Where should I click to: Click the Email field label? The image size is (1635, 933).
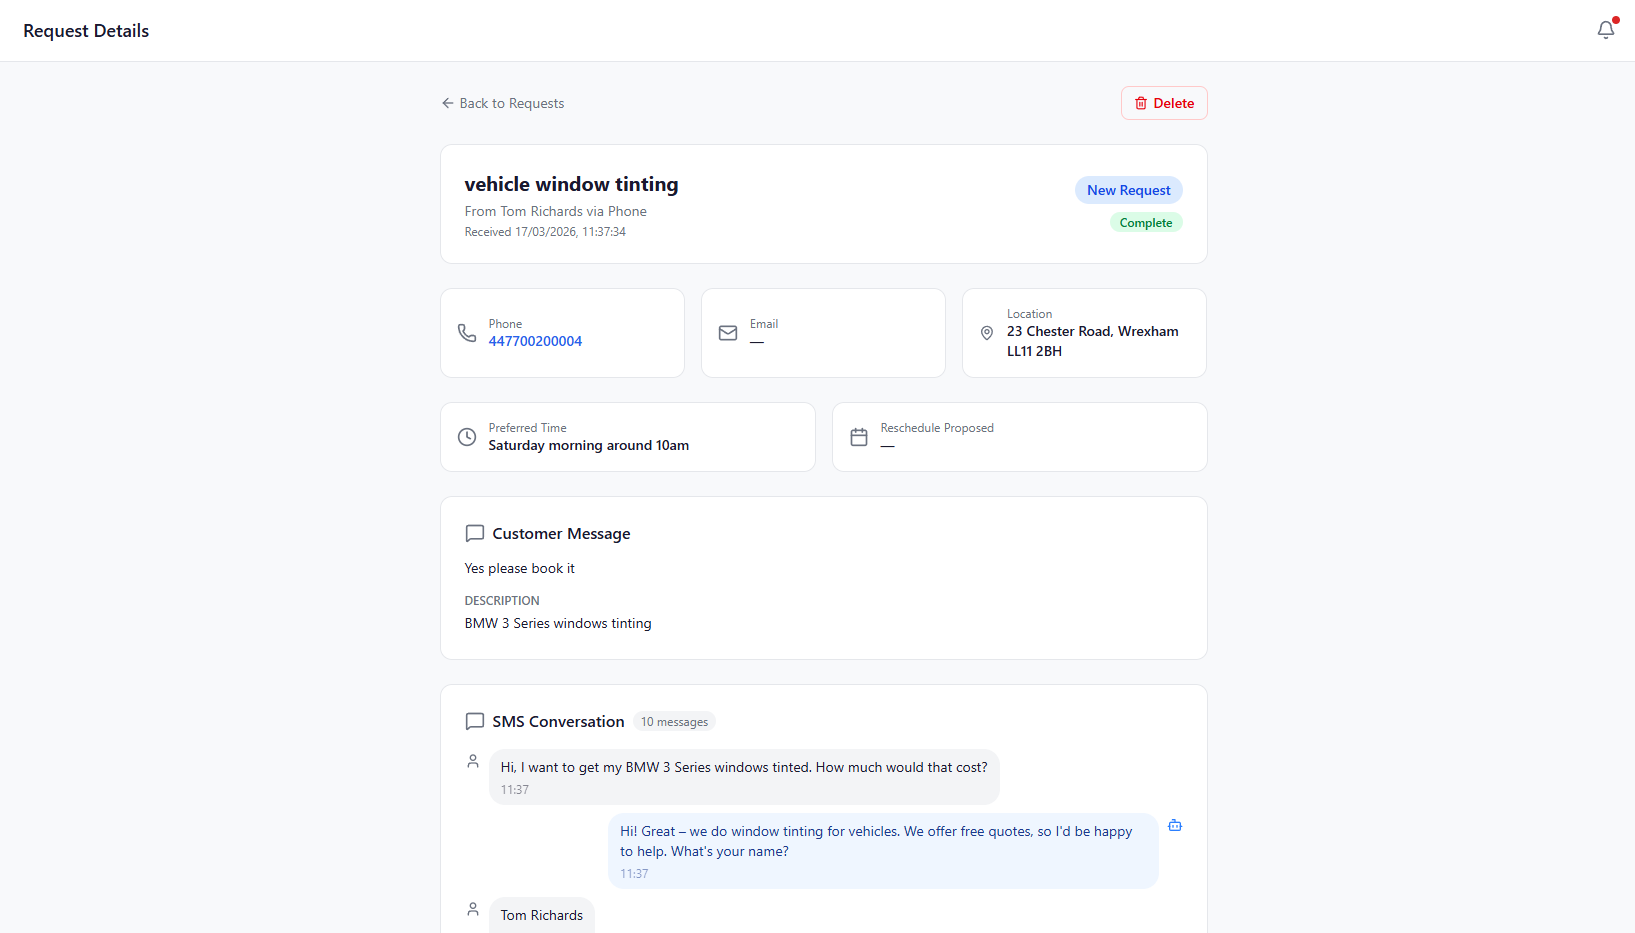coord(764,324)
